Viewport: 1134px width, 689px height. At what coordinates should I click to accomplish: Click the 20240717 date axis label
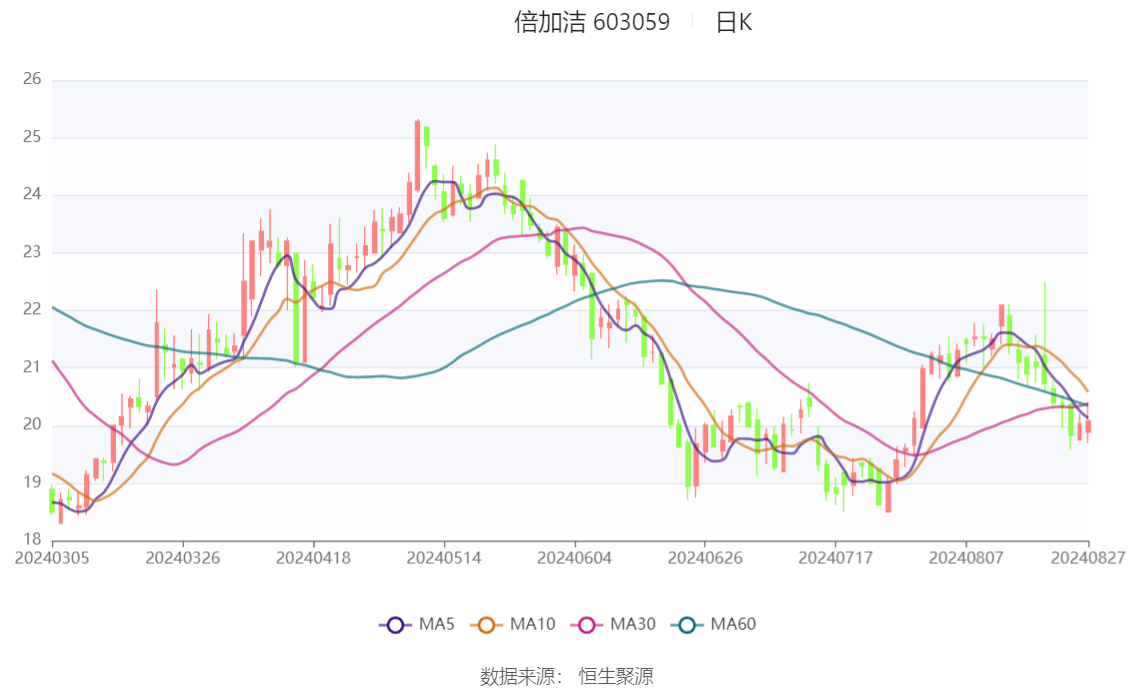[x=835, y=558]
